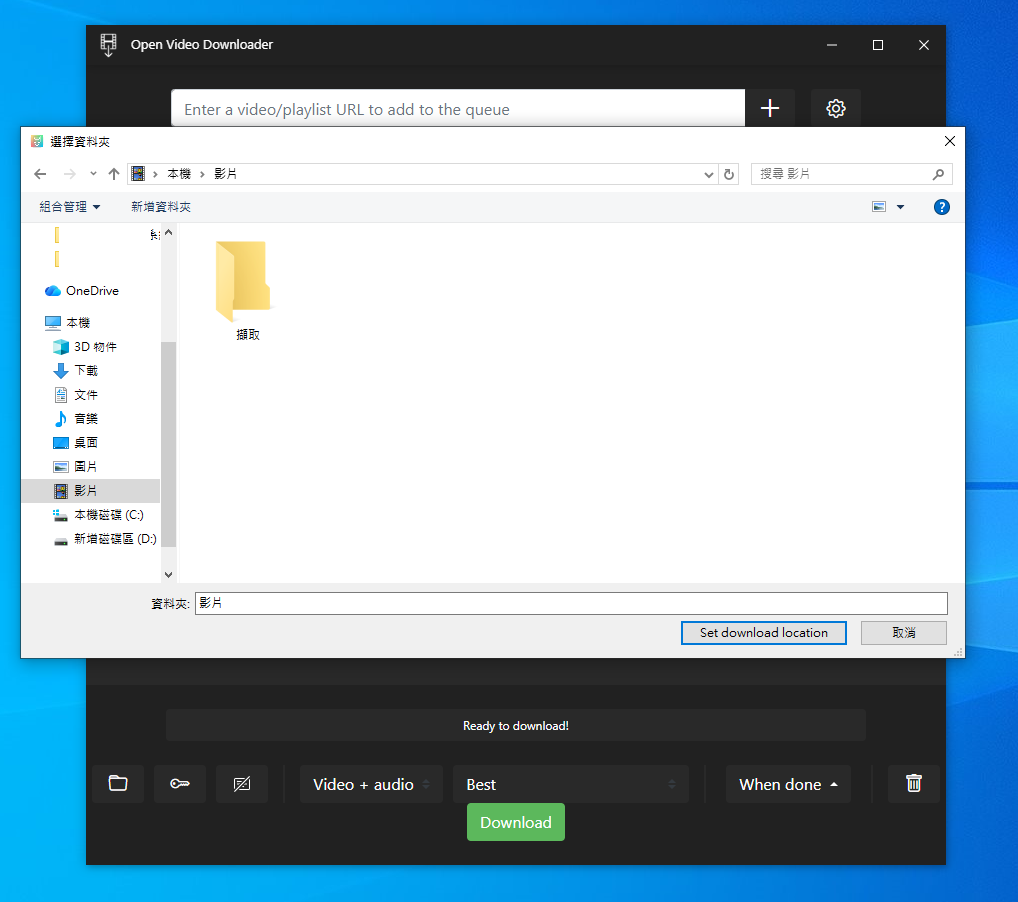
Task: Open the Best quality dropdown
Action: [570, 784]
